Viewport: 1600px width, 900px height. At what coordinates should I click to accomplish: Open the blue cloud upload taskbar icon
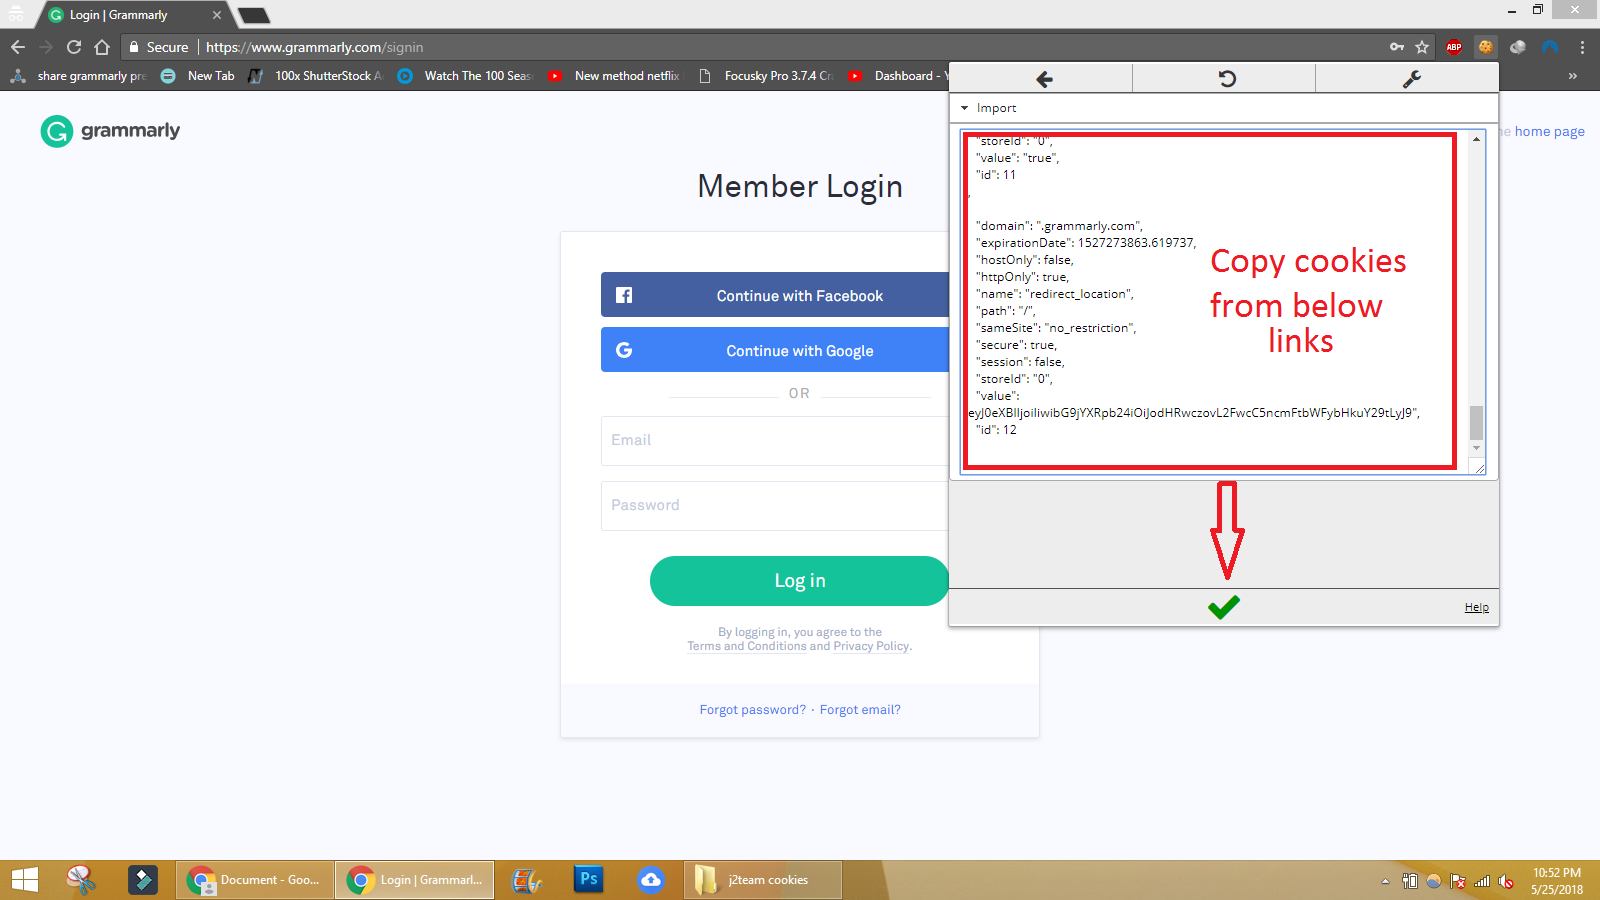pos(651,880)
